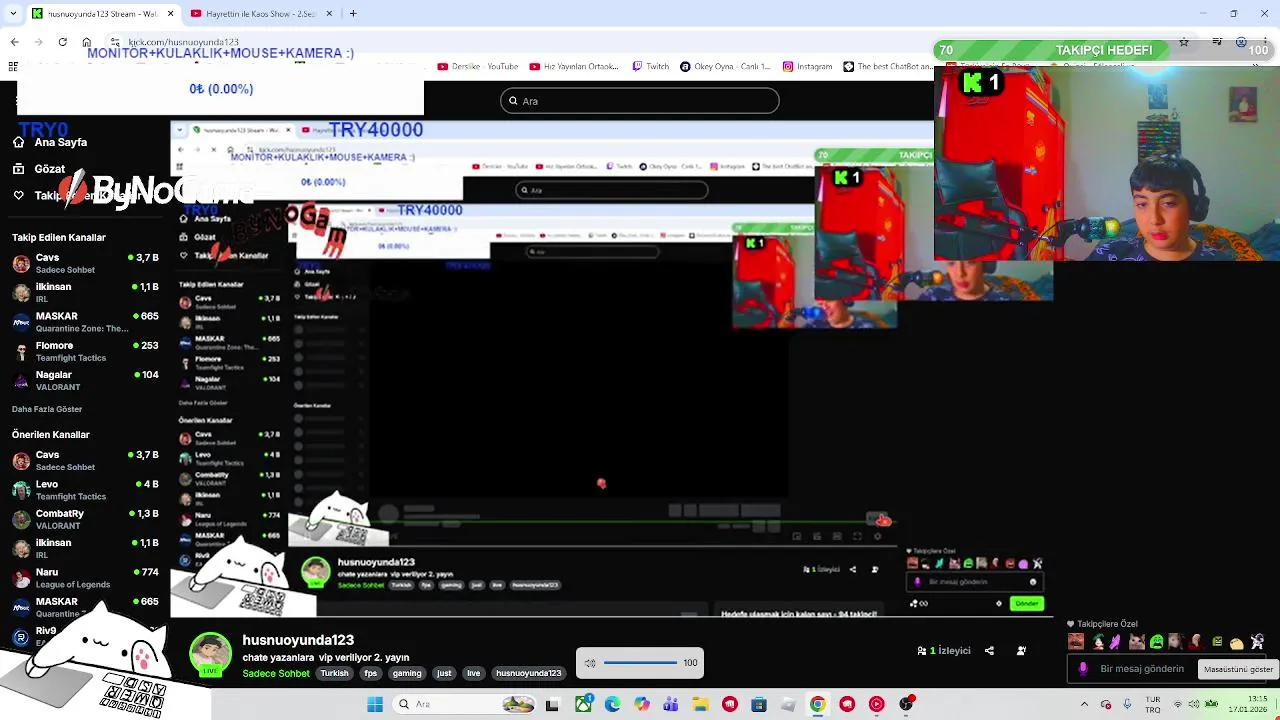
Task: Open the Flomore followed channel
Action: (85, 351)
